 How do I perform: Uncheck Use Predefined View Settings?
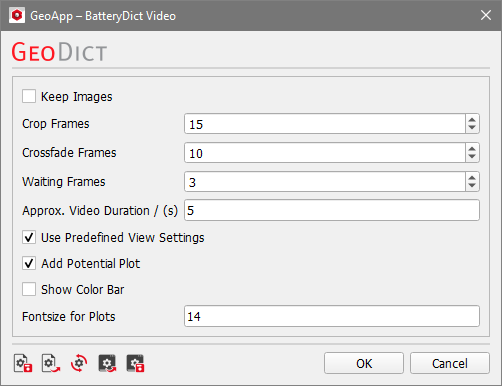point(29,237)
